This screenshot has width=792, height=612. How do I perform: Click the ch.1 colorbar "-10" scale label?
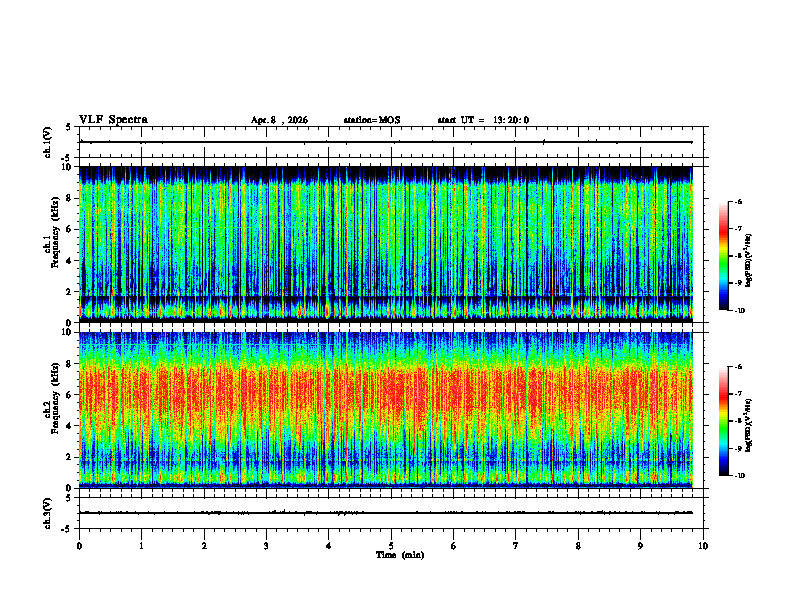point(739,310)
